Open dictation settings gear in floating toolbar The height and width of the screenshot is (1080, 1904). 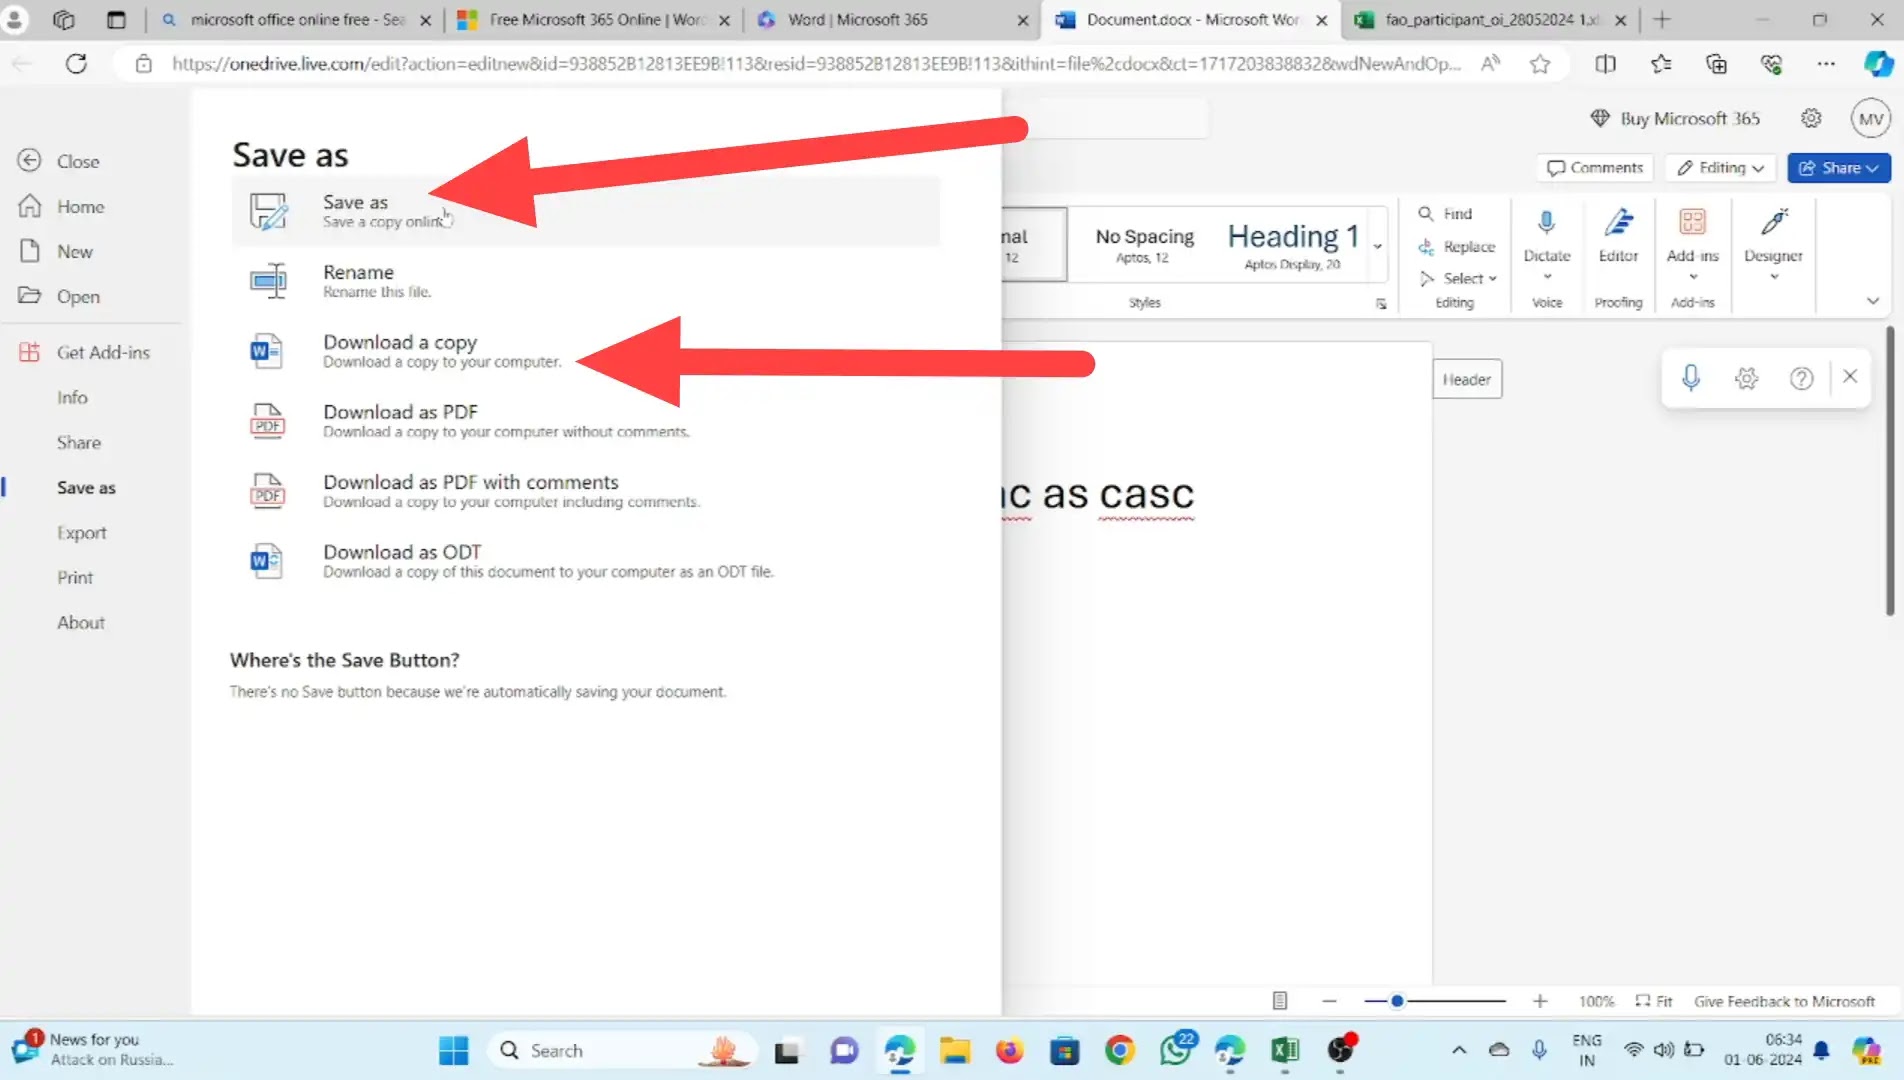[1746, 378]
